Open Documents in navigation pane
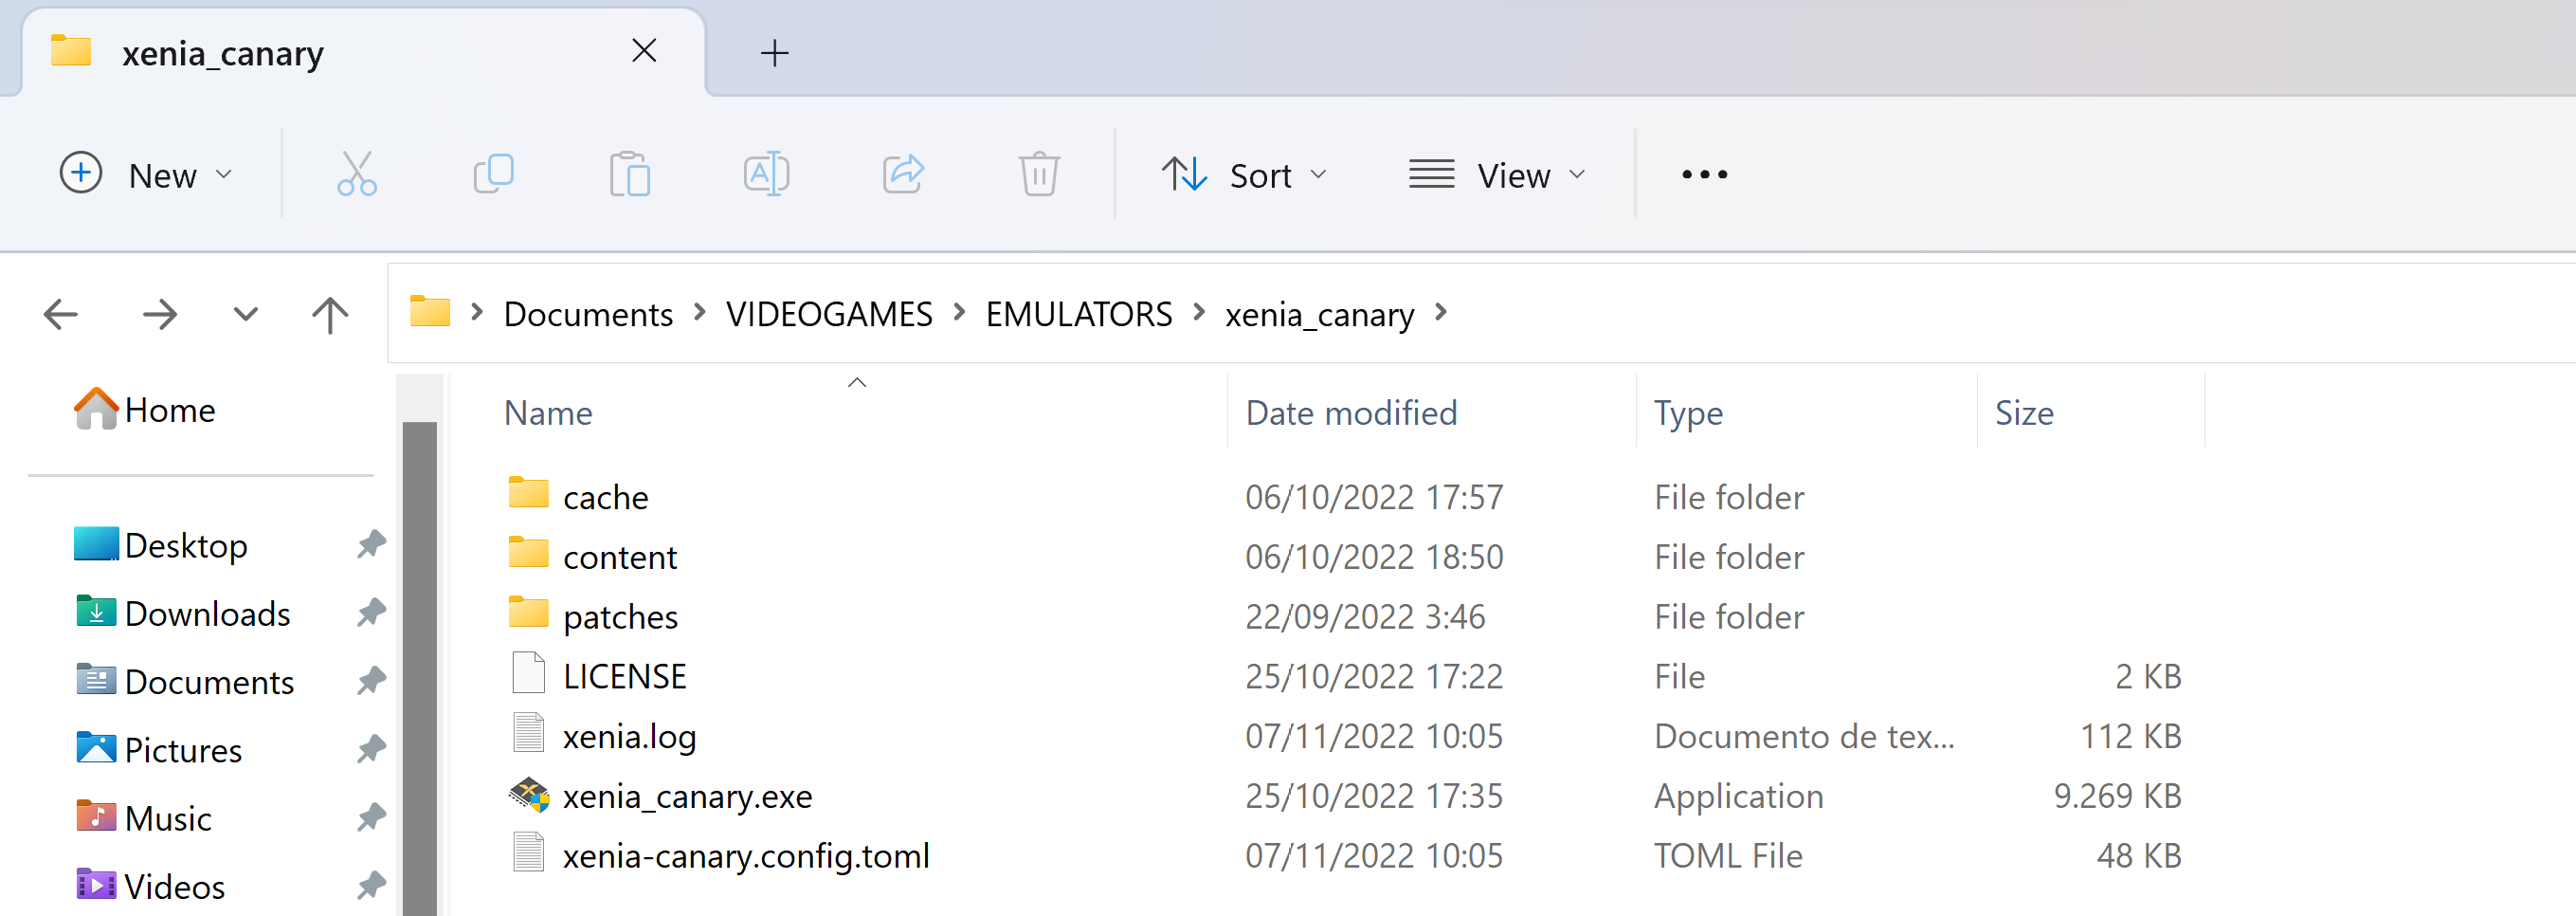2576x916 pixels. [x=184, y=682]
